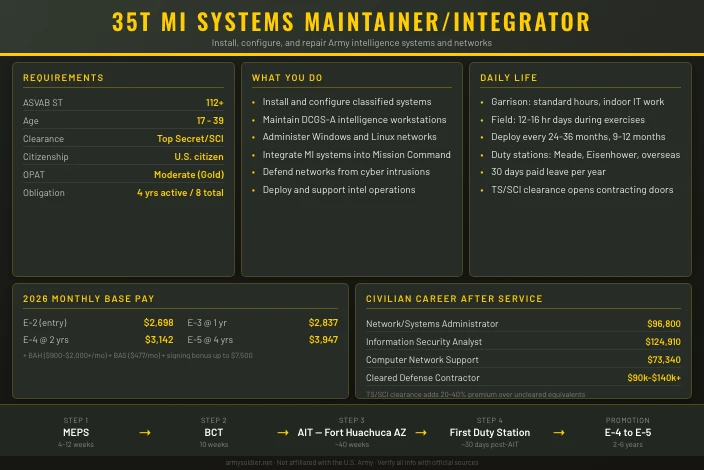Screen dimensions: 704x470
Task: Click the 35T MI Systems Maintainer/Integrator title
Action: tap(351, 22)
